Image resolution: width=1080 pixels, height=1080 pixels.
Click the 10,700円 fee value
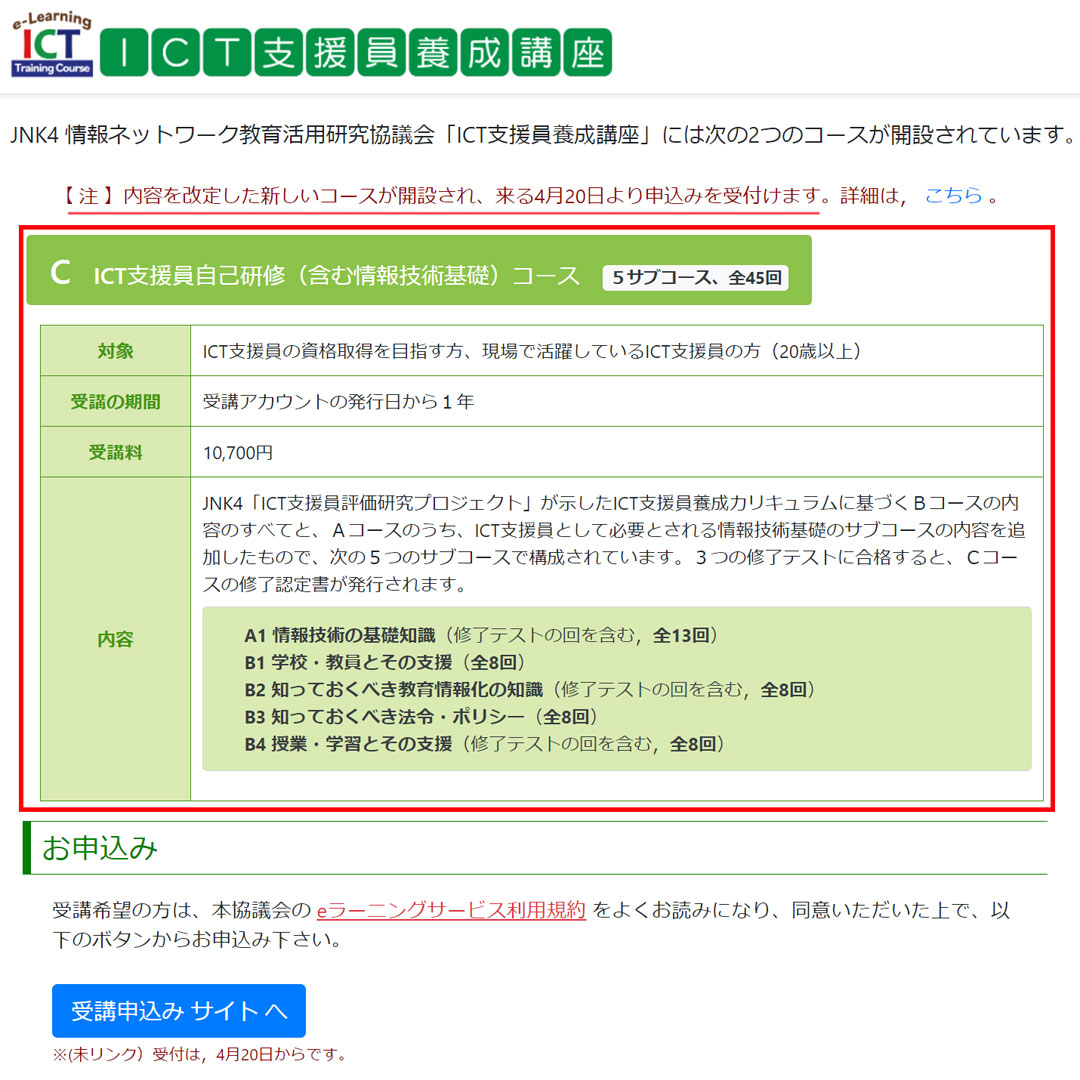click(x=238, y=453)
